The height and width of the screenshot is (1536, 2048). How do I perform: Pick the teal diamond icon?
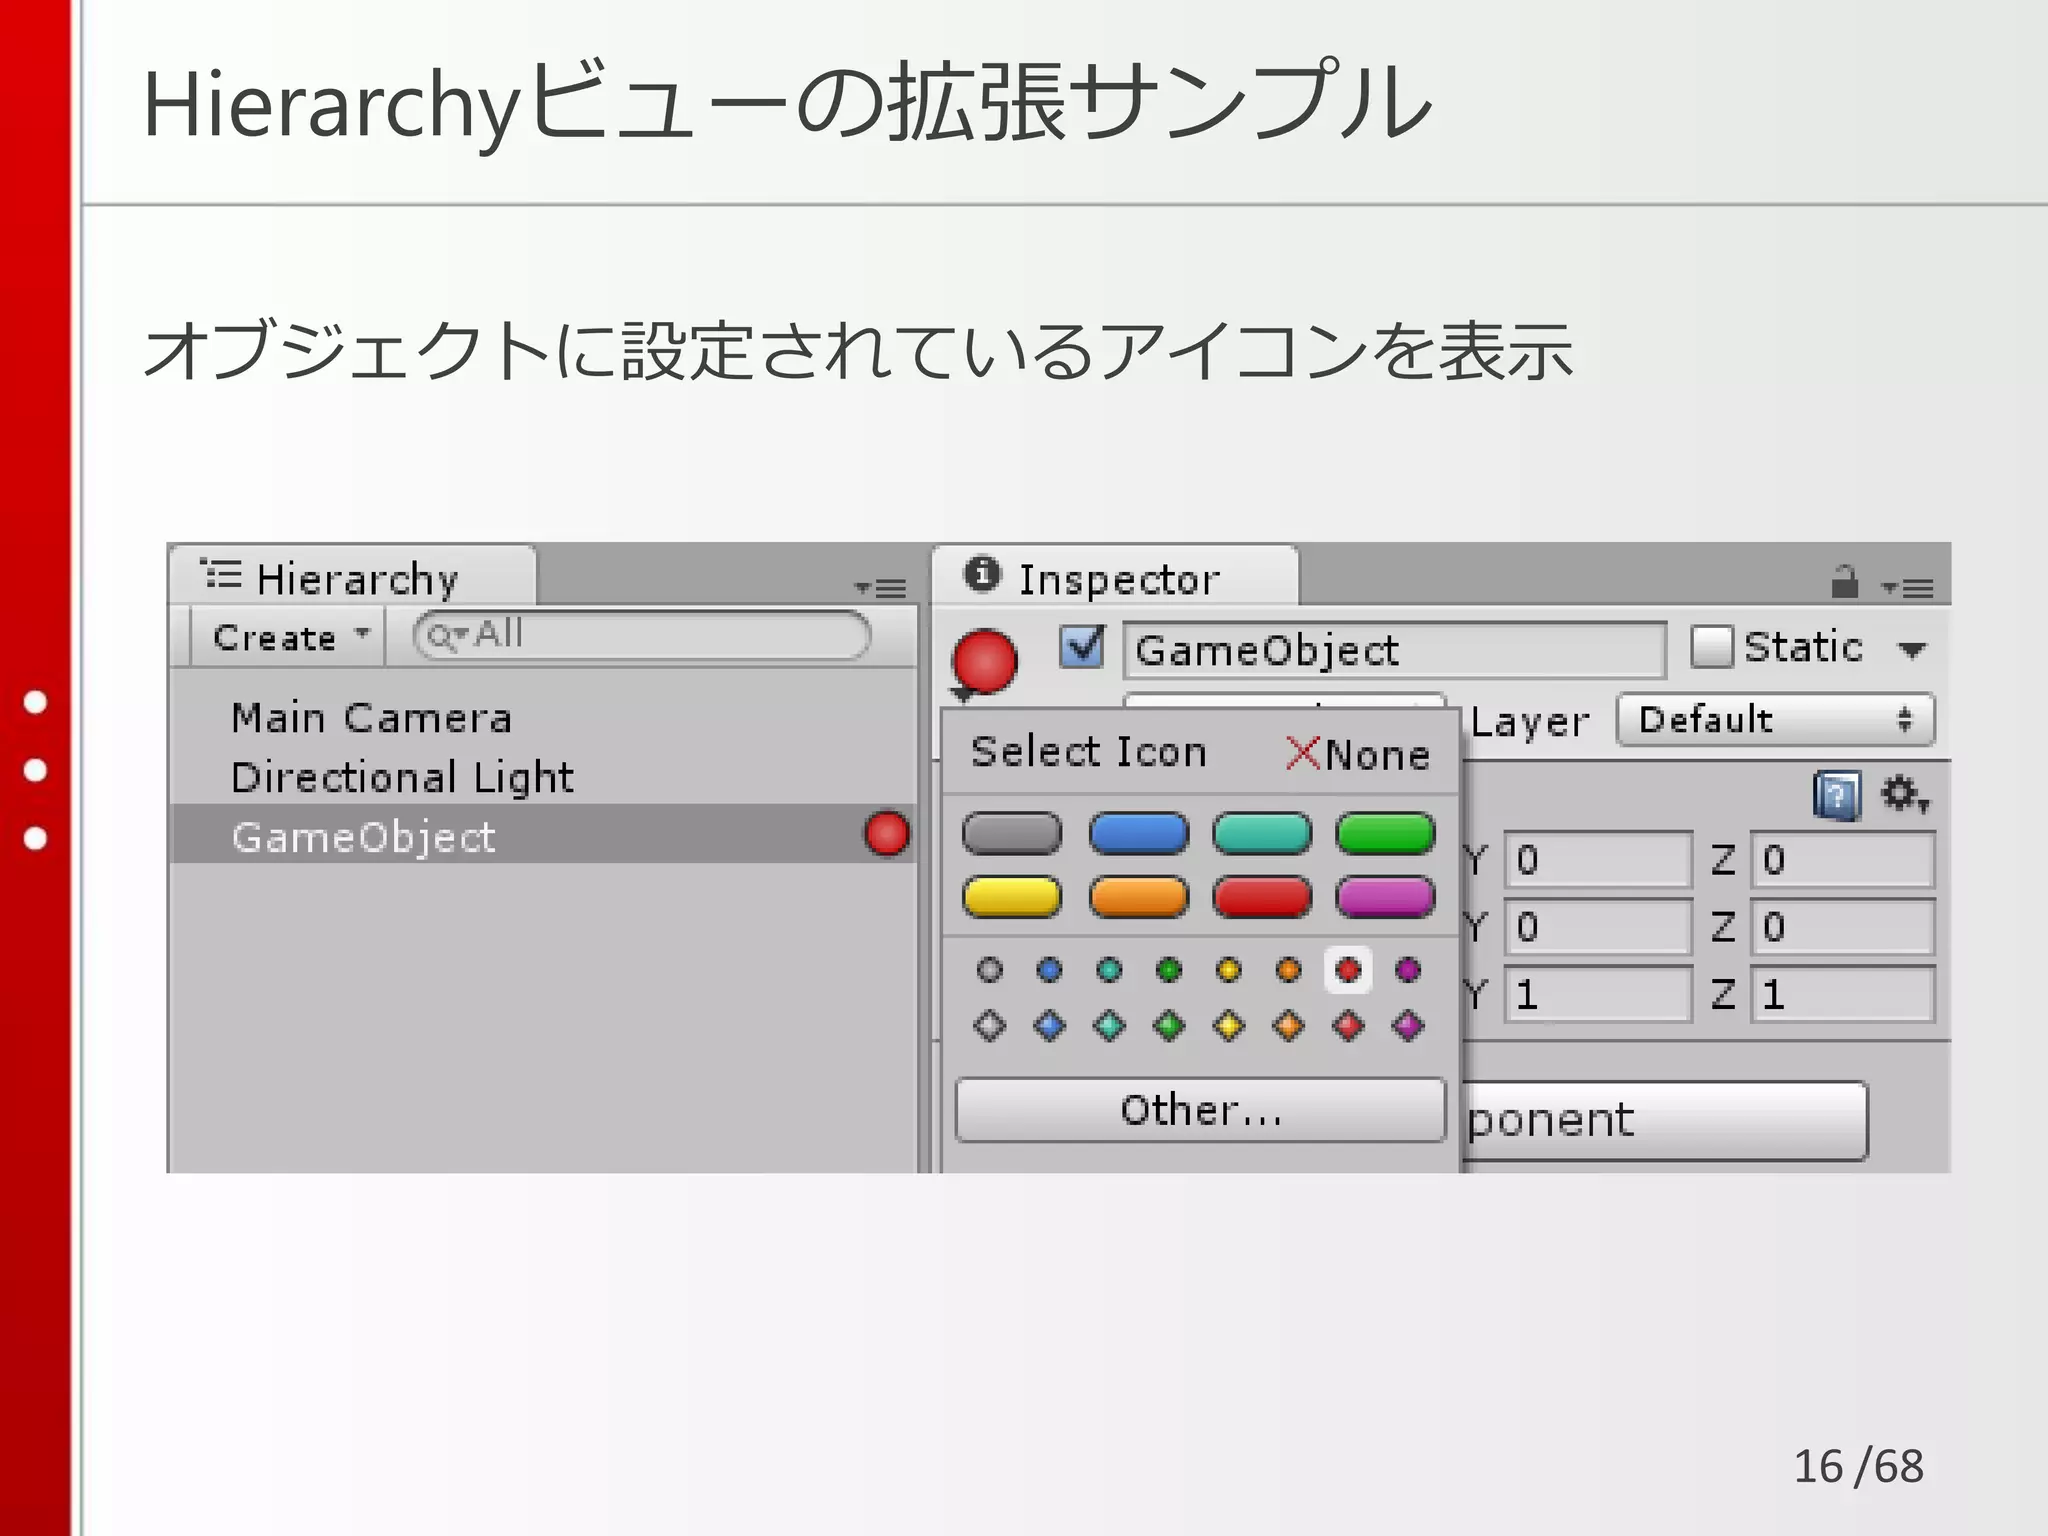click(1110, 1025)
